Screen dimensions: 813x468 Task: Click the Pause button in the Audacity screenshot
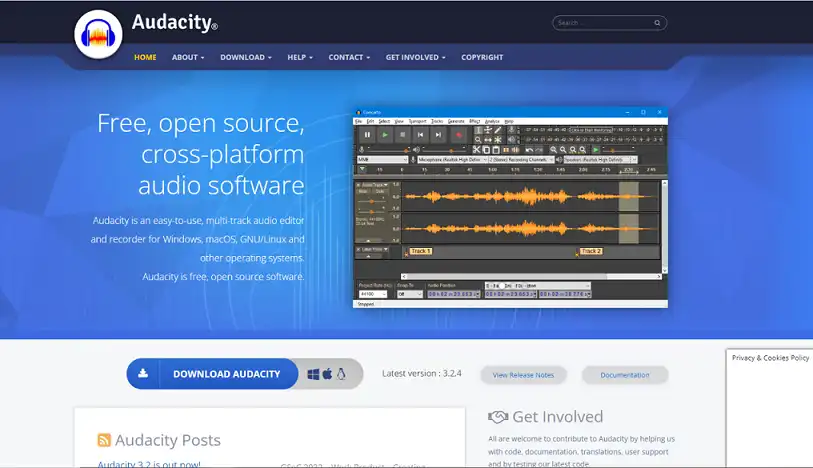click(x=367, y=135)
